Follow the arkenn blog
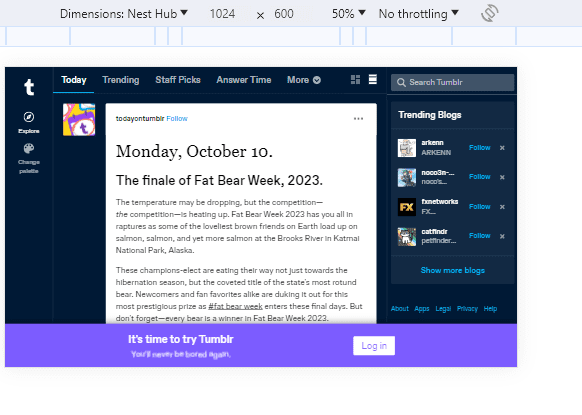This screenshot has height=415, width=582. click(x=480, y=147)
